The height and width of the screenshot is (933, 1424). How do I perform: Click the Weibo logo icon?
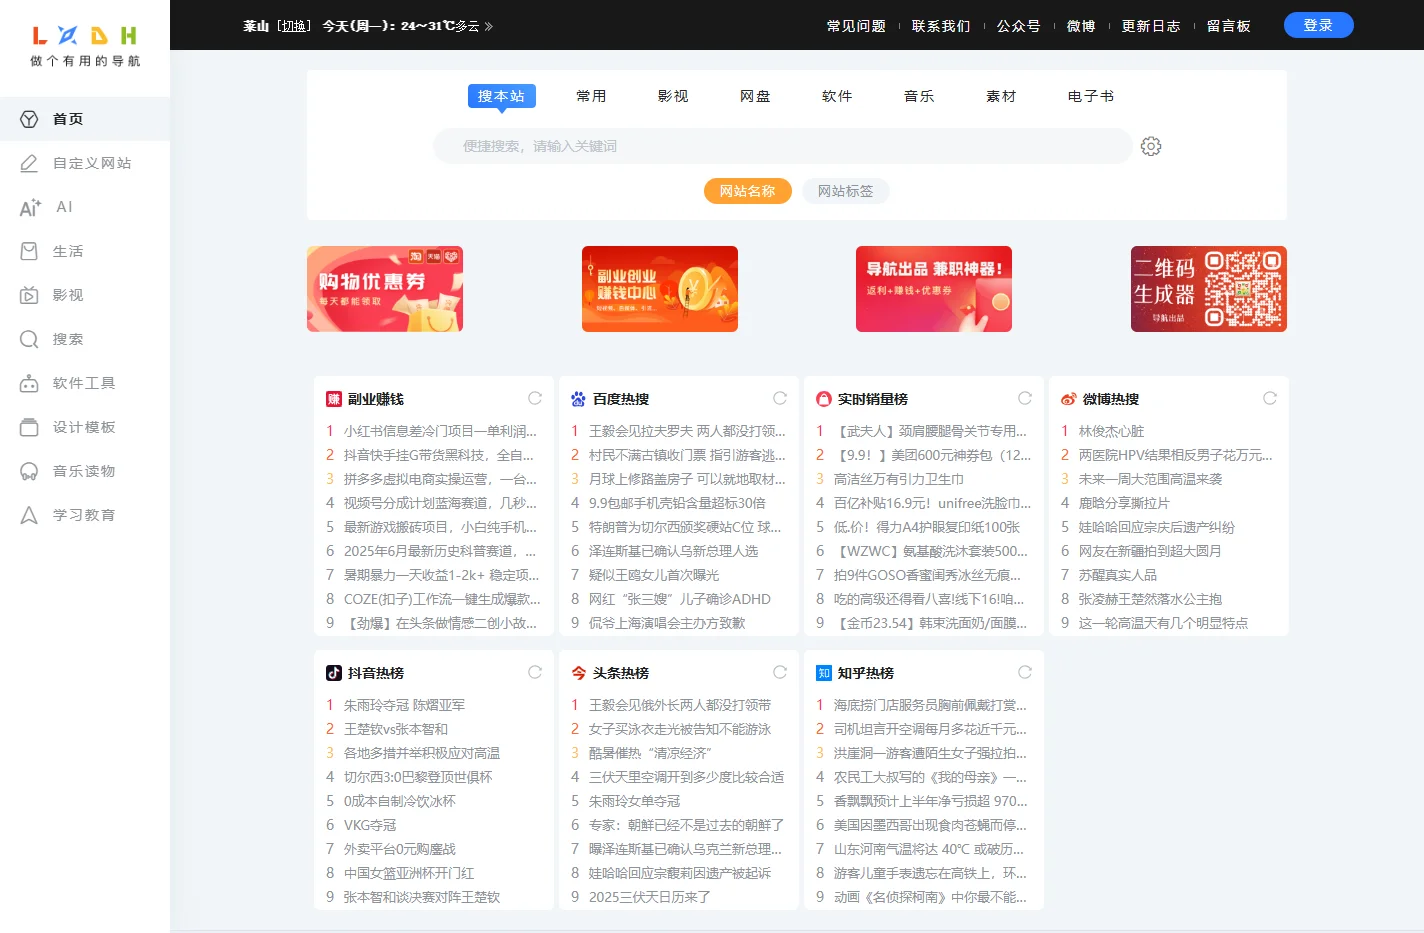[x=1069, y=399]
